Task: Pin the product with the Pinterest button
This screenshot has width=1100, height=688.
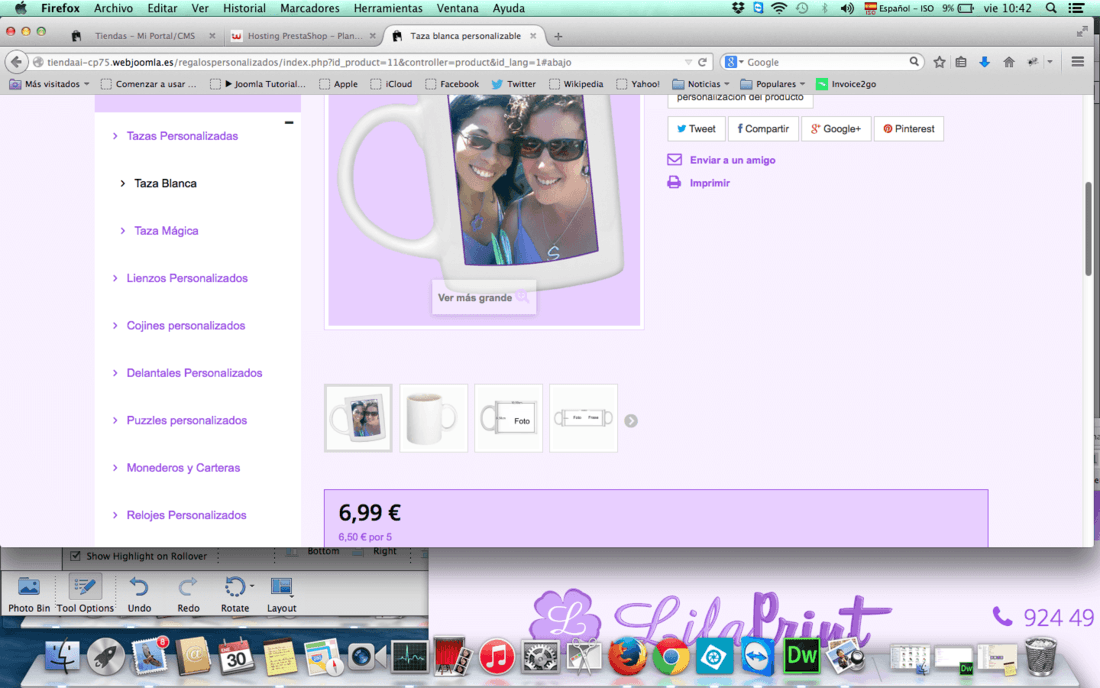Action: coord(908,129)
